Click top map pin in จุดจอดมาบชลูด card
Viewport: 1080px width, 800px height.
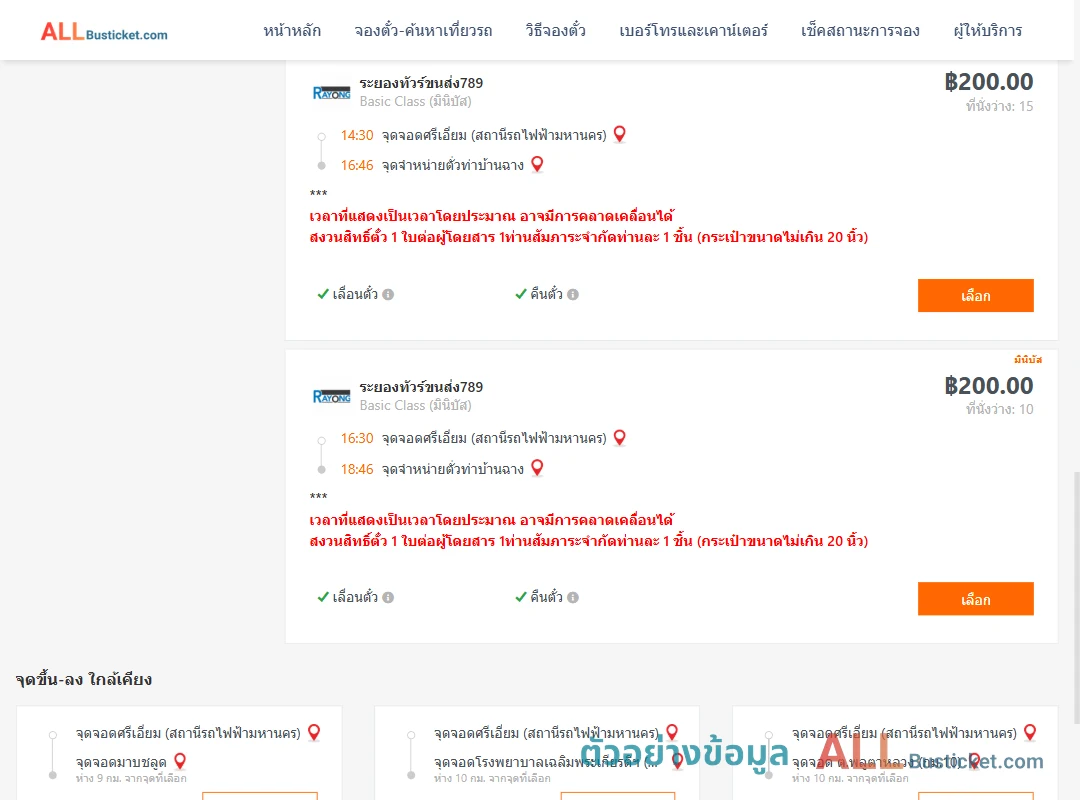[314, 732]
